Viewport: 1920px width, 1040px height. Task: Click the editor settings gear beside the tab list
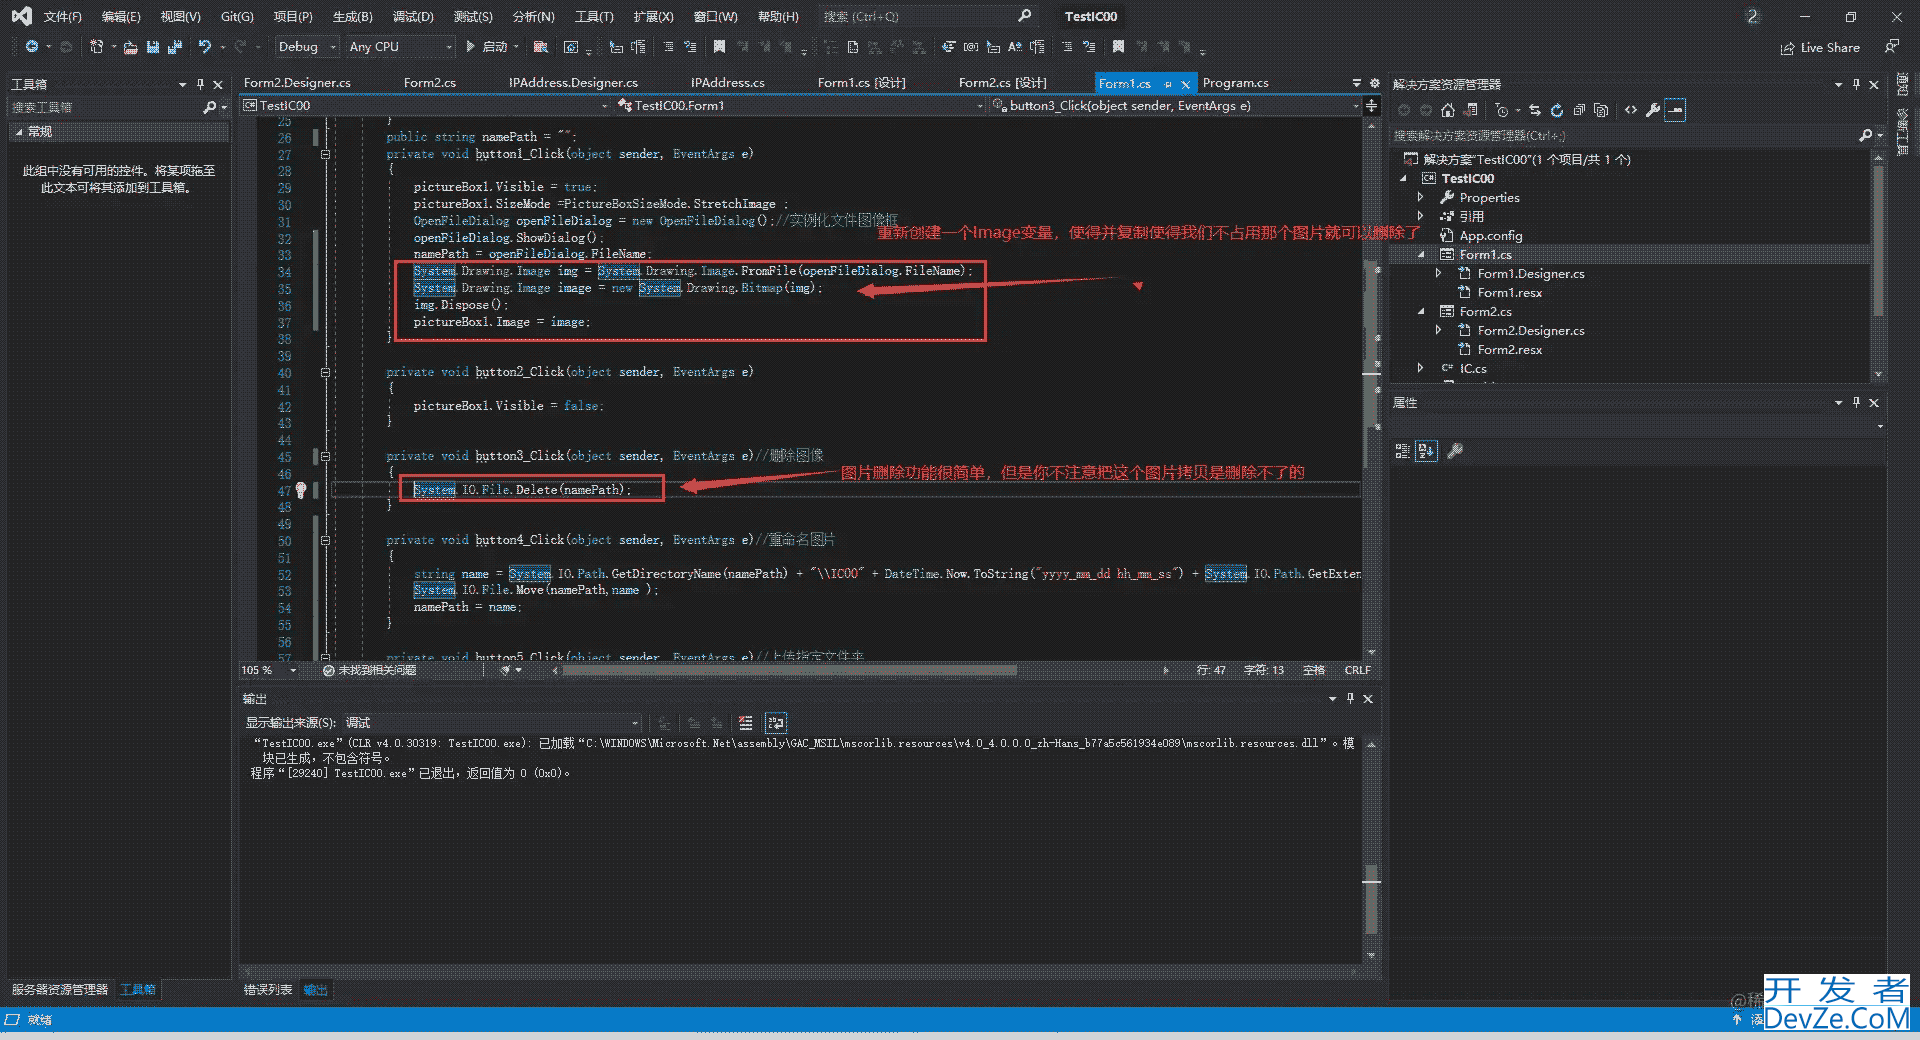pyautogui.click(x=1375, y=83)
